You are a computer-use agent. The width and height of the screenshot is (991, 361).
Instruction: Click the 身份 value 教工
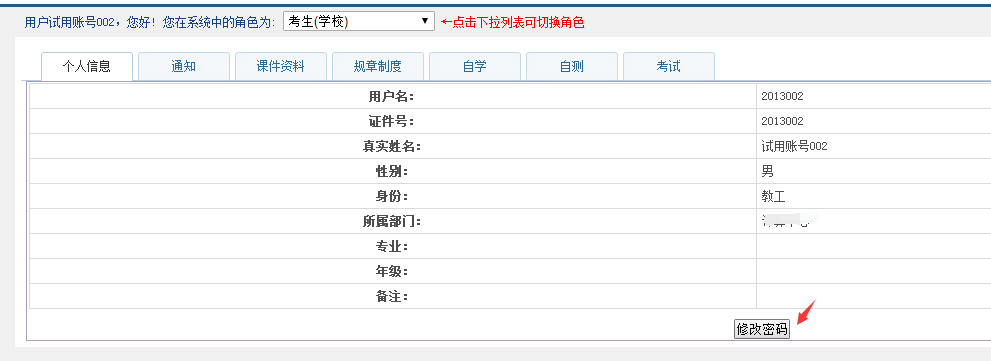pos(774,197)
